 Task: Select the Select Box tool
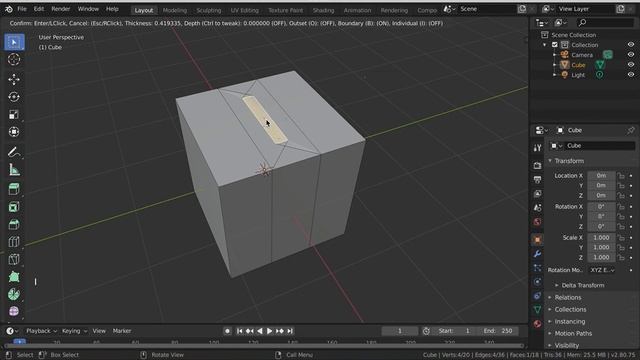click(14, 42)
